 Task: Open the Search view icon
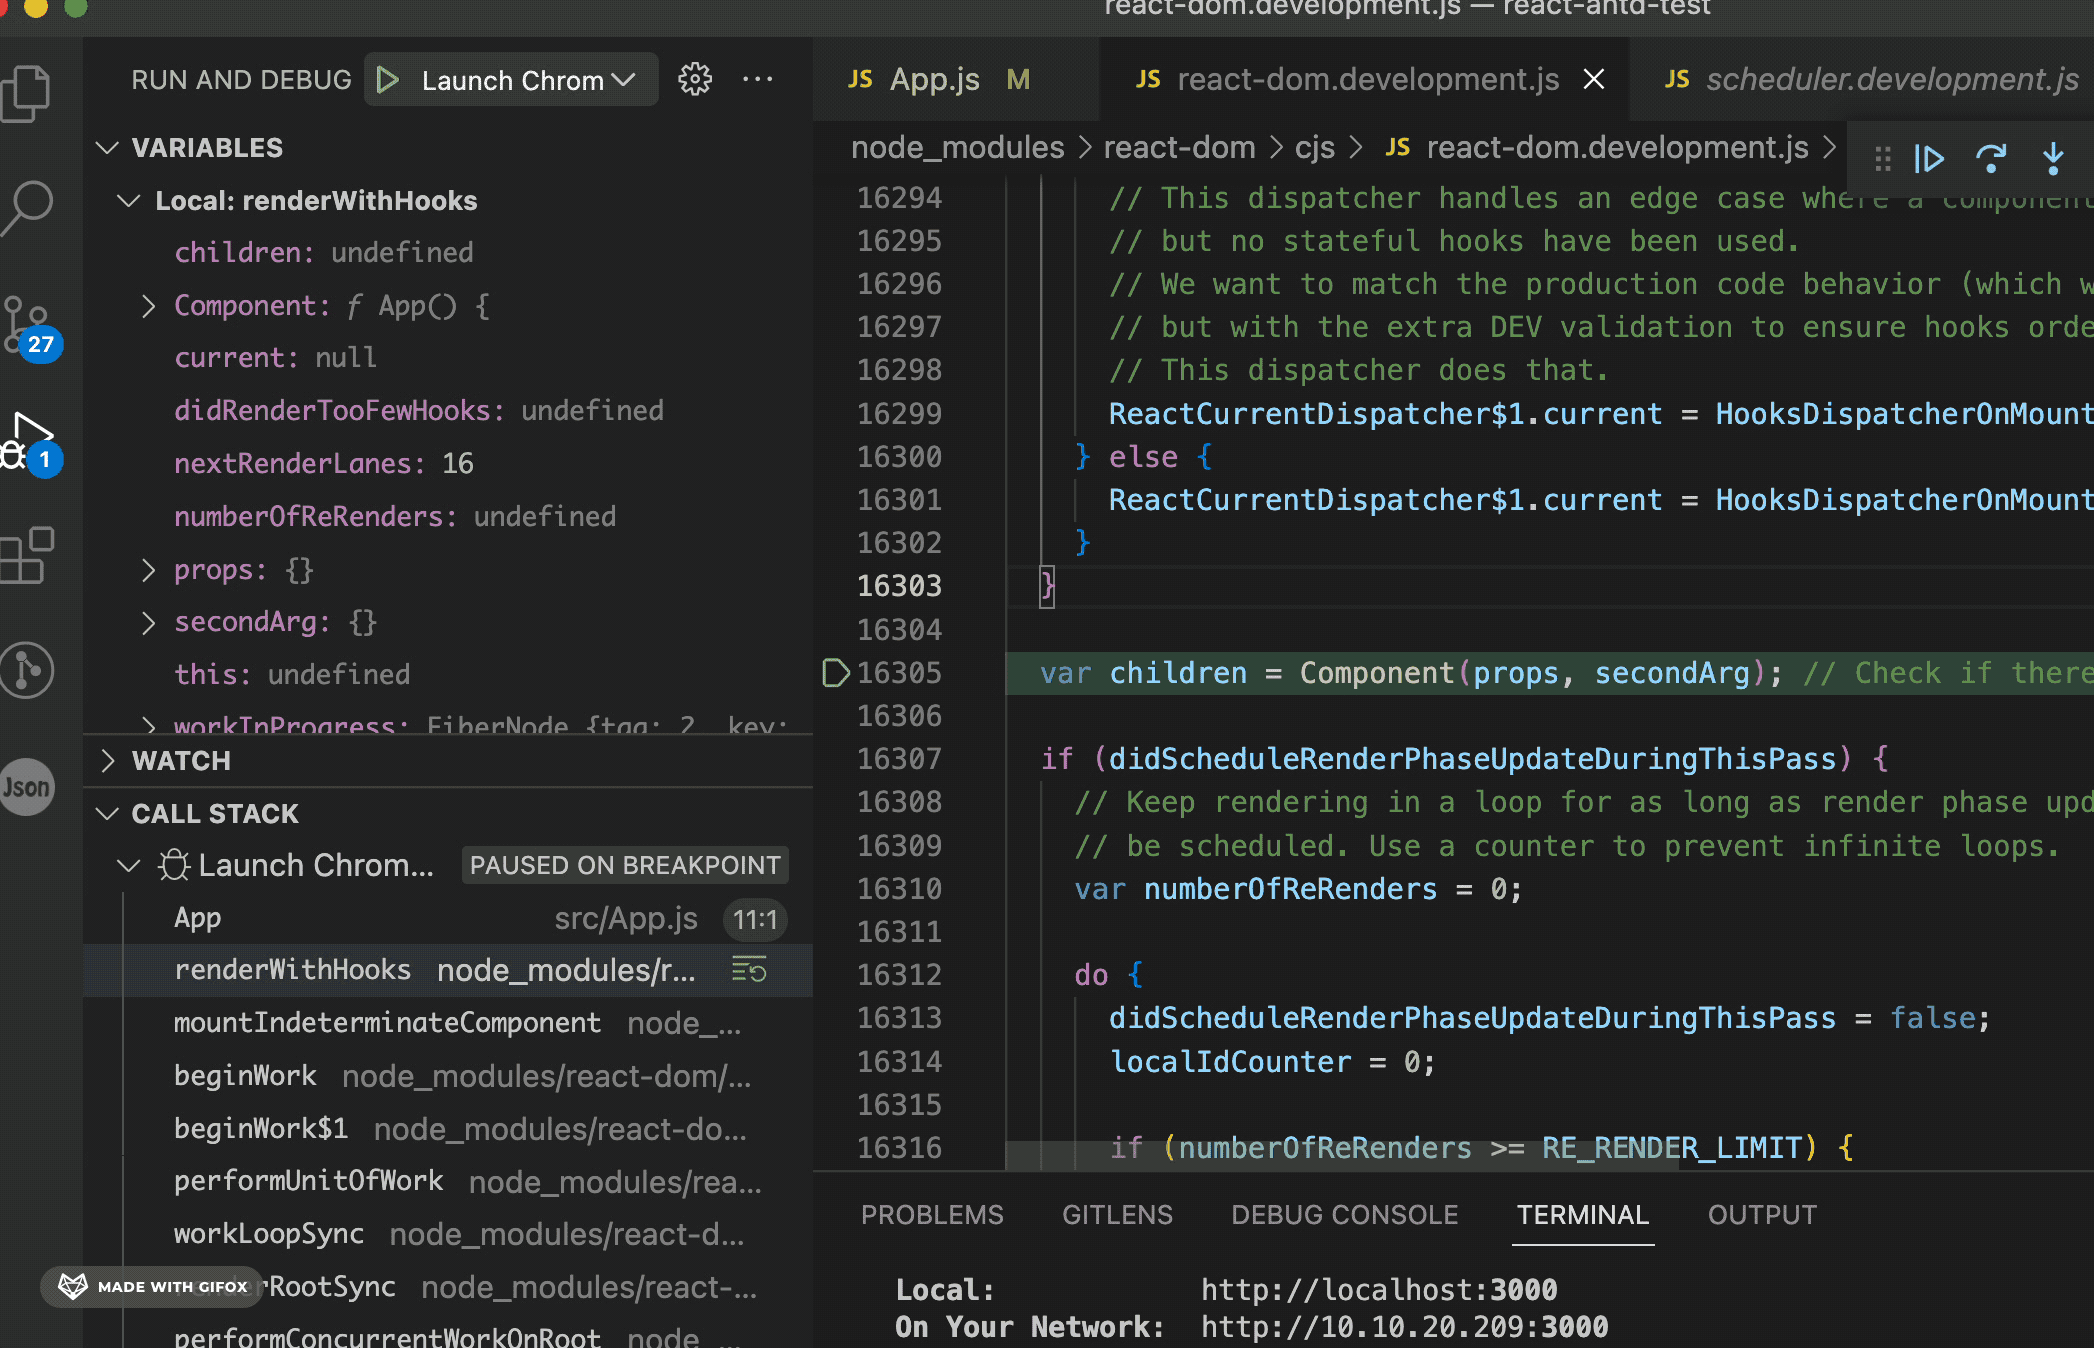(x=27, y=207)
